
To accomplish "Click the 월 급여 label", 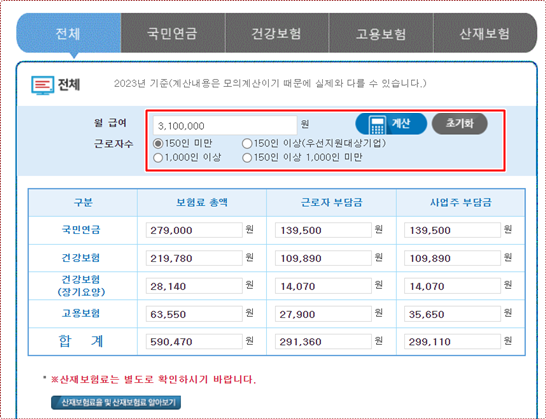I will tap(110, 123).
